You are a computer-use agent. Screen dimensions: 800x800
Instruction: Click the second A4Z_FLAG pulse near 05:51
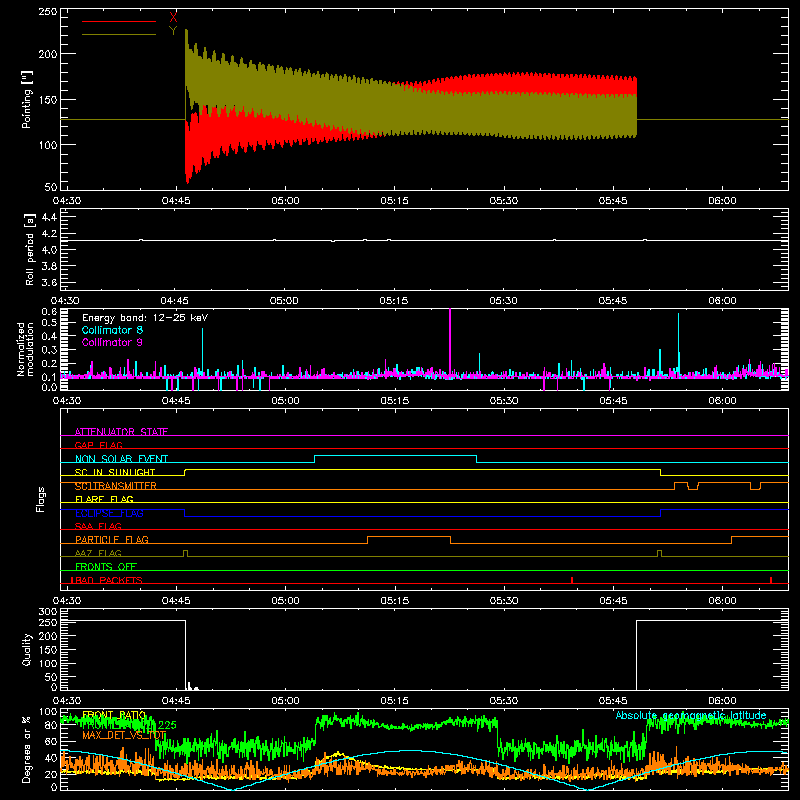(659, 553)
